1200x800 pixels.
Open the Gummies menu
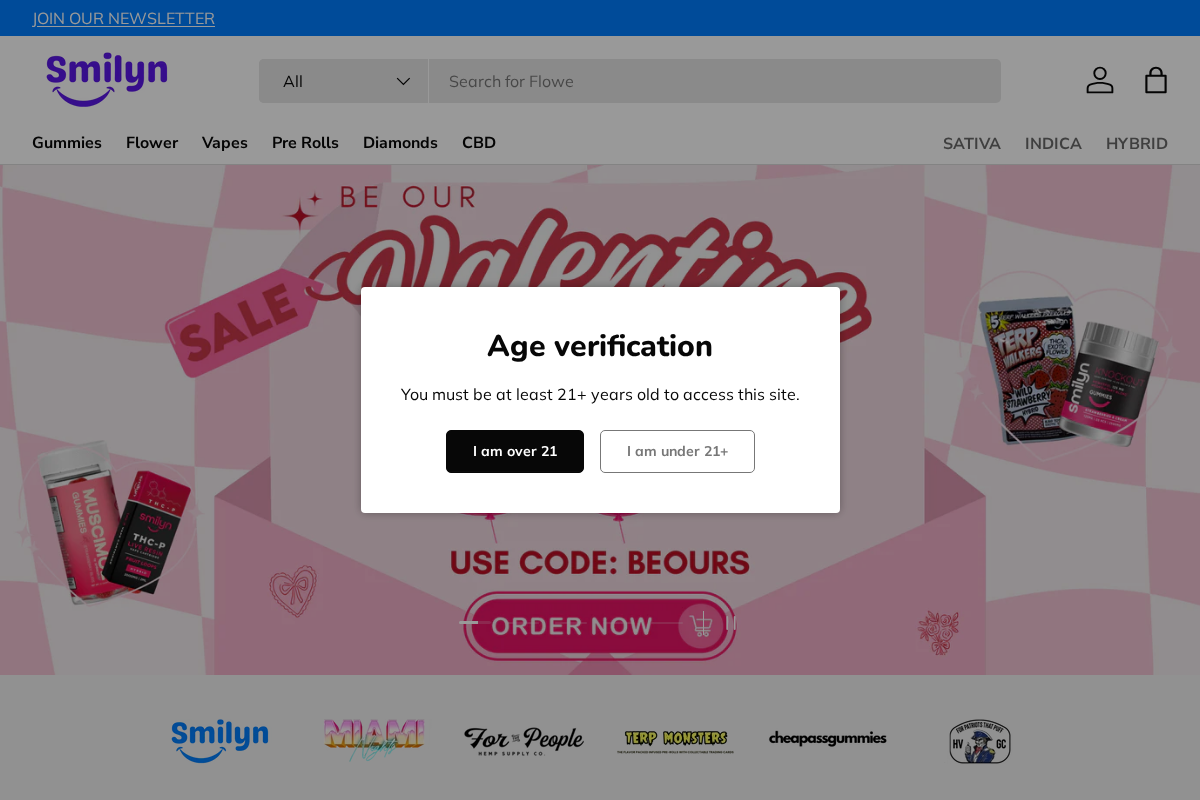(x=67, y=143)
